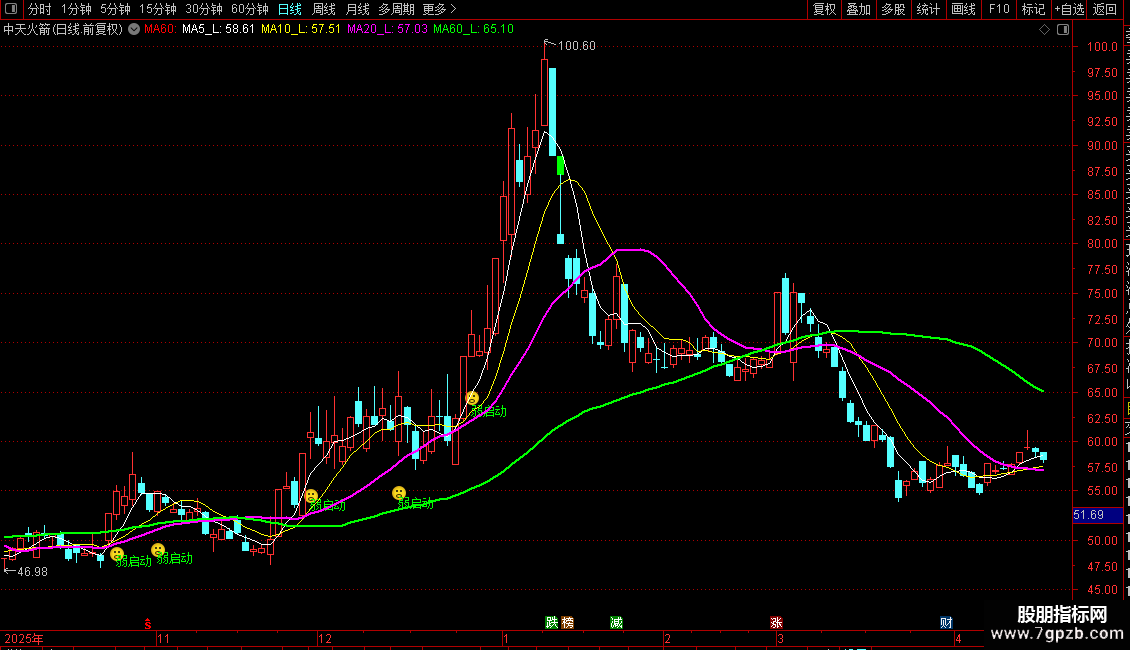Click the red 涨 event marker icon
1130x650 pixels.
[776, 622]
